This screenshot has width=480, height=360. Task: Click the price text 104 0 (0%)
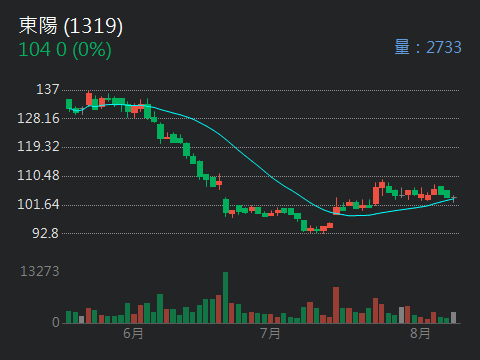pos(65,50)
